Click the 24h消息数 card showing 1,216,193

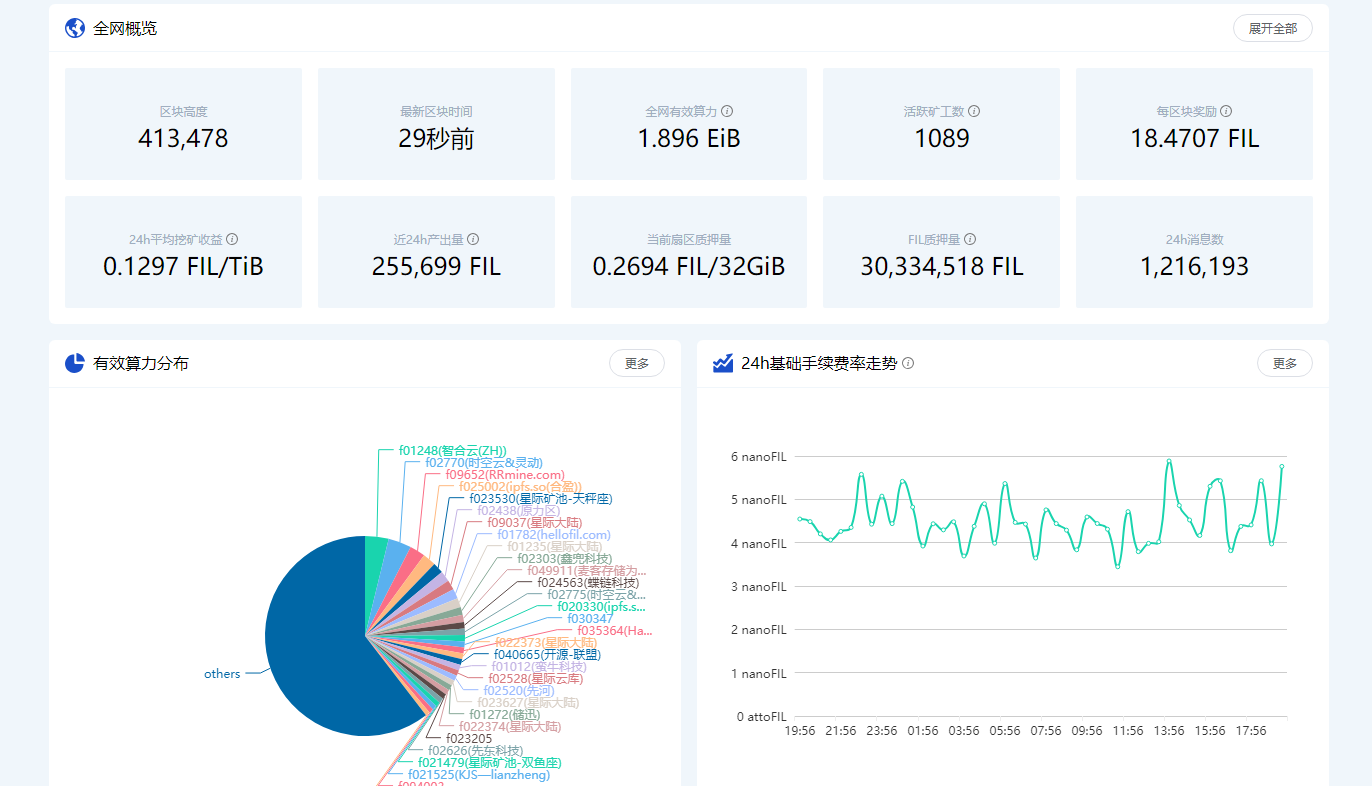pyautogui.click(x=1194, y=252)
